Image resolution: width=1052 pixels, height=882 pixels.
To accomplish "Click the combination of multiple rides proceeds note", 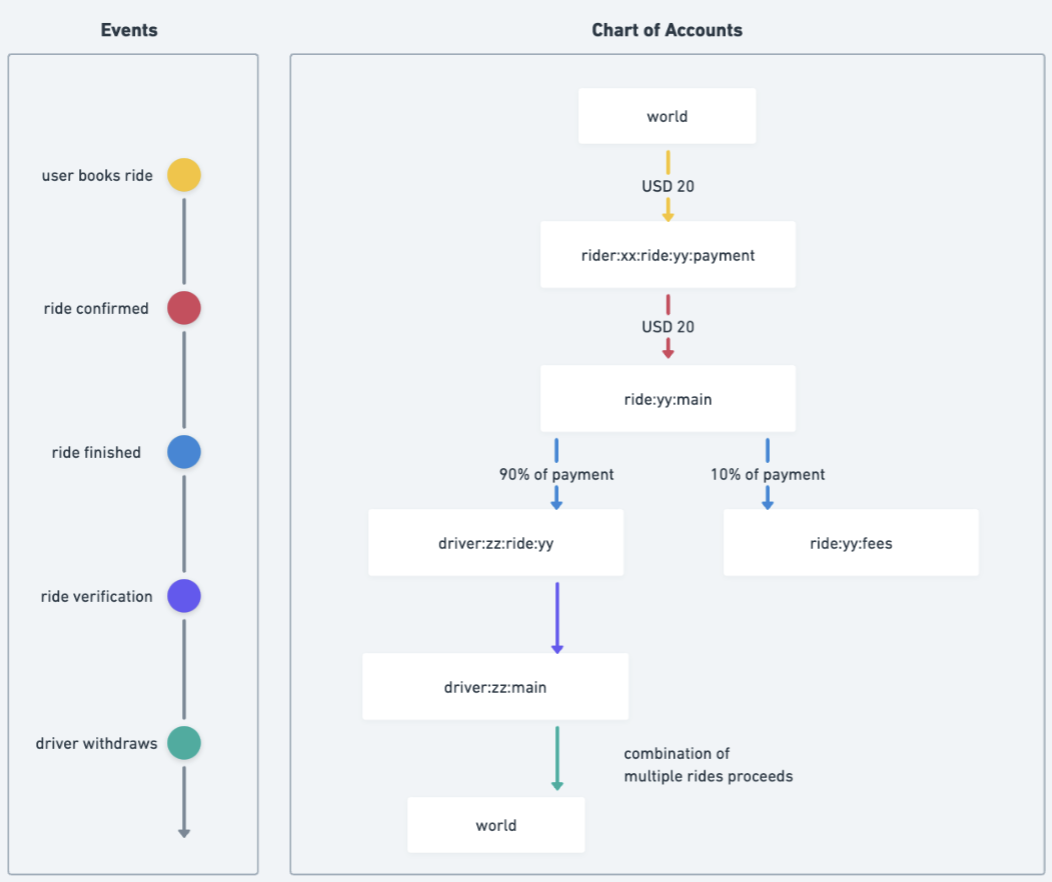I will pos(708,765).
